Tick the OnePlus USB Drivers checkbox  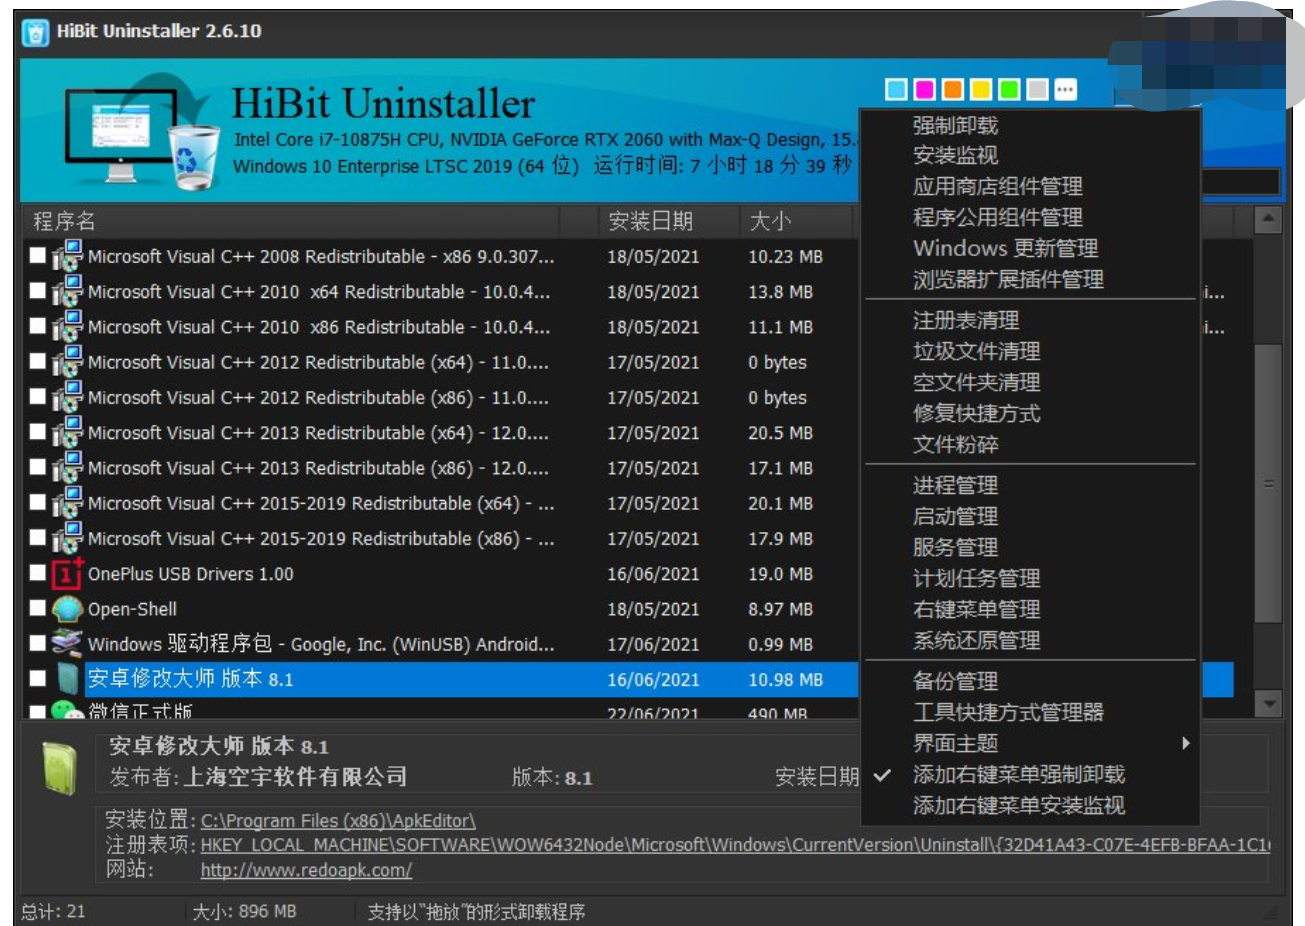[38, 573]
